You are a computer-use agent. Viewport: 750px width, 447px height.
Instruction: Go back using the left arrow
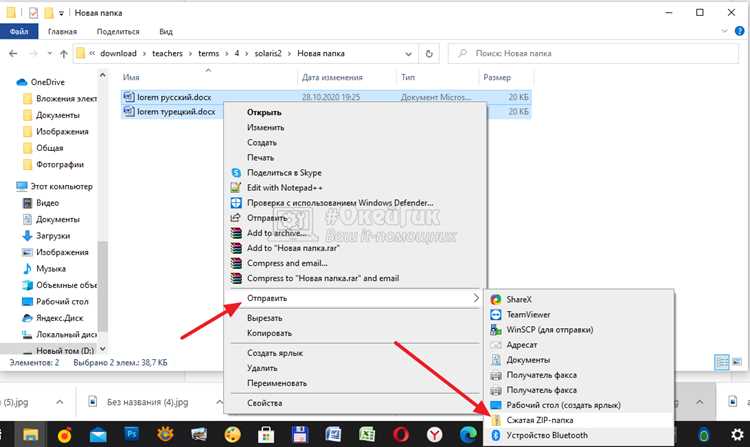[x=13, y=54]
